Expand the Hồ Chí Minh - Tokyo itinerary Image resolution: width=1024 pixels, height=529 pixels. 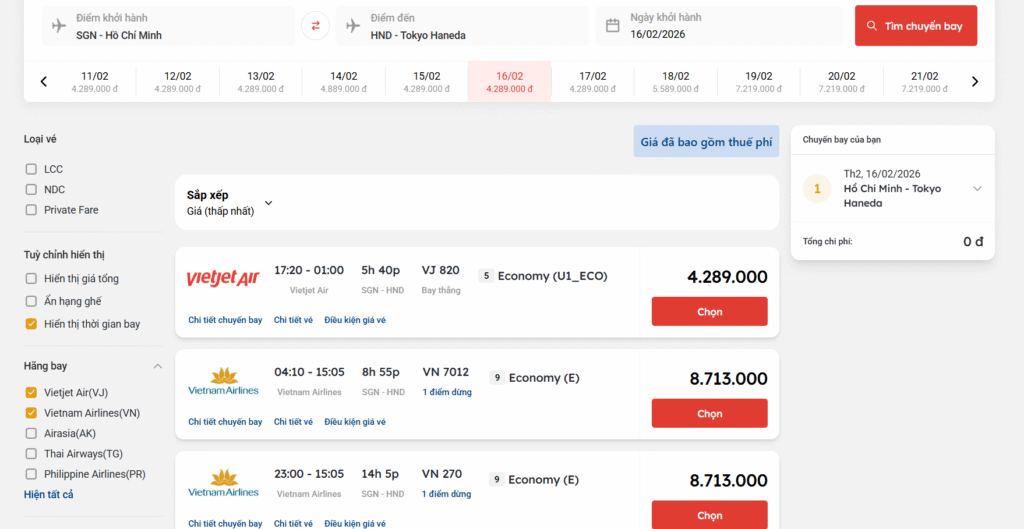977,189
